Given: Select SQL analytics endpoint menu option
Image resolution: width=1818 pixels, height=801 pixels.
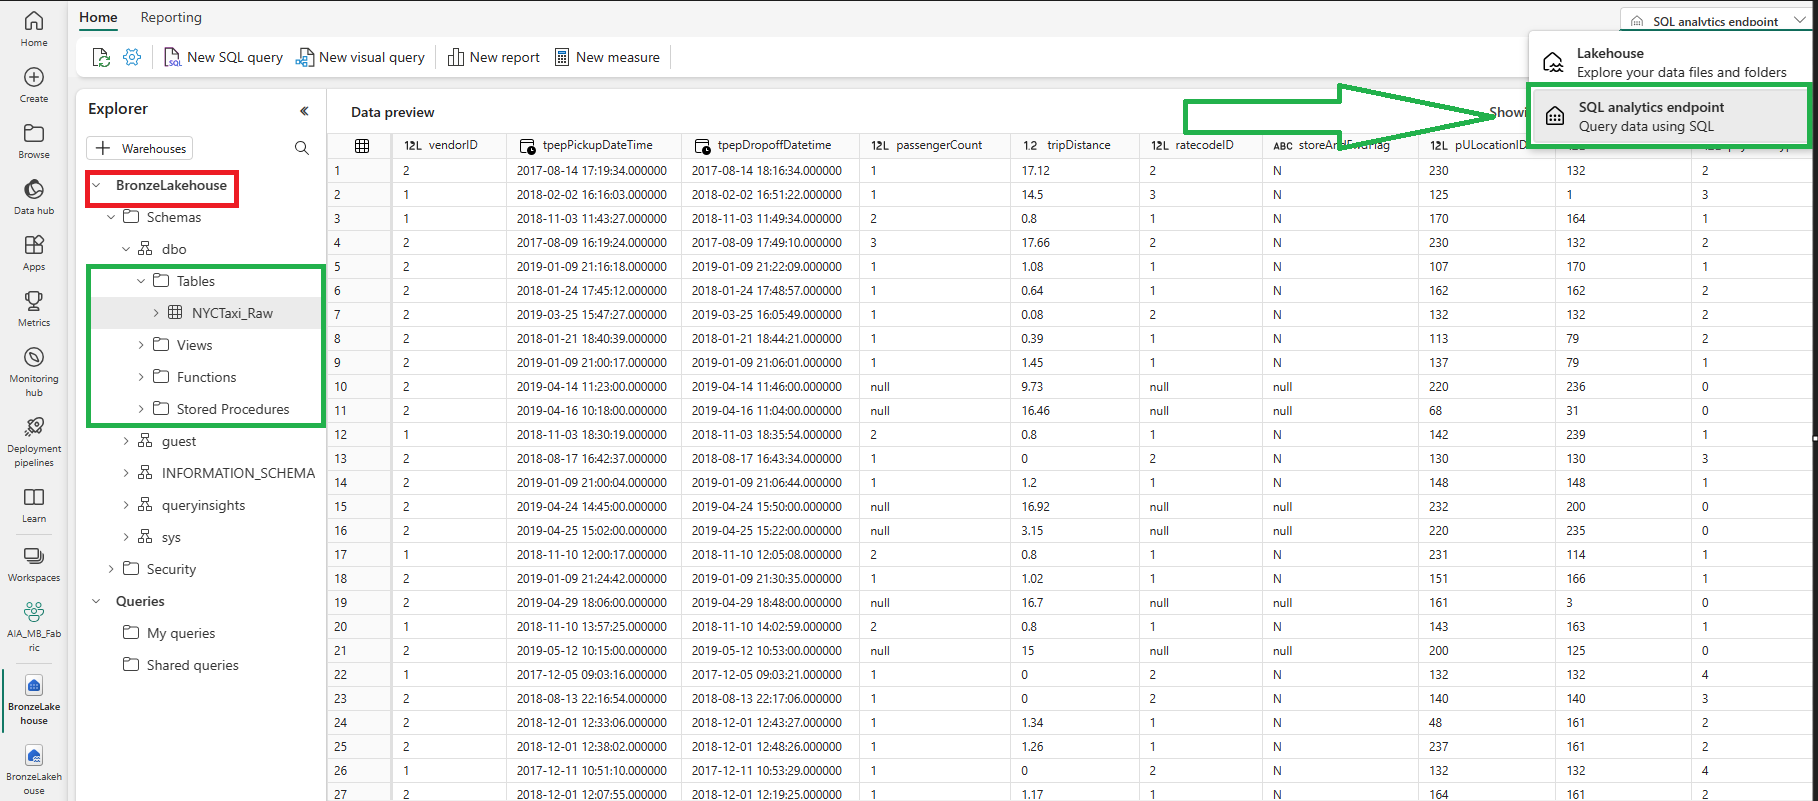Looking at the screenshot, I should click(1670, 116).
